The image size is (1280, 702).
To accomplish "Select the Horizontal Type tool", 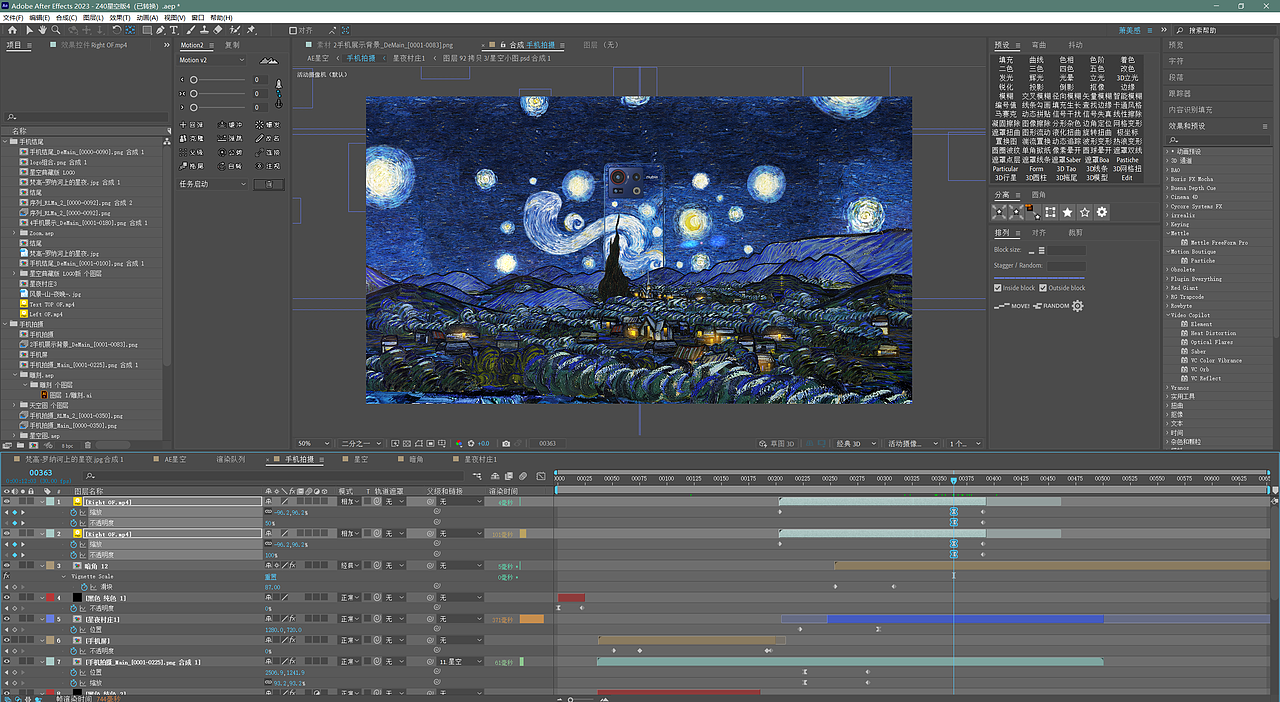I will point(174,30).
